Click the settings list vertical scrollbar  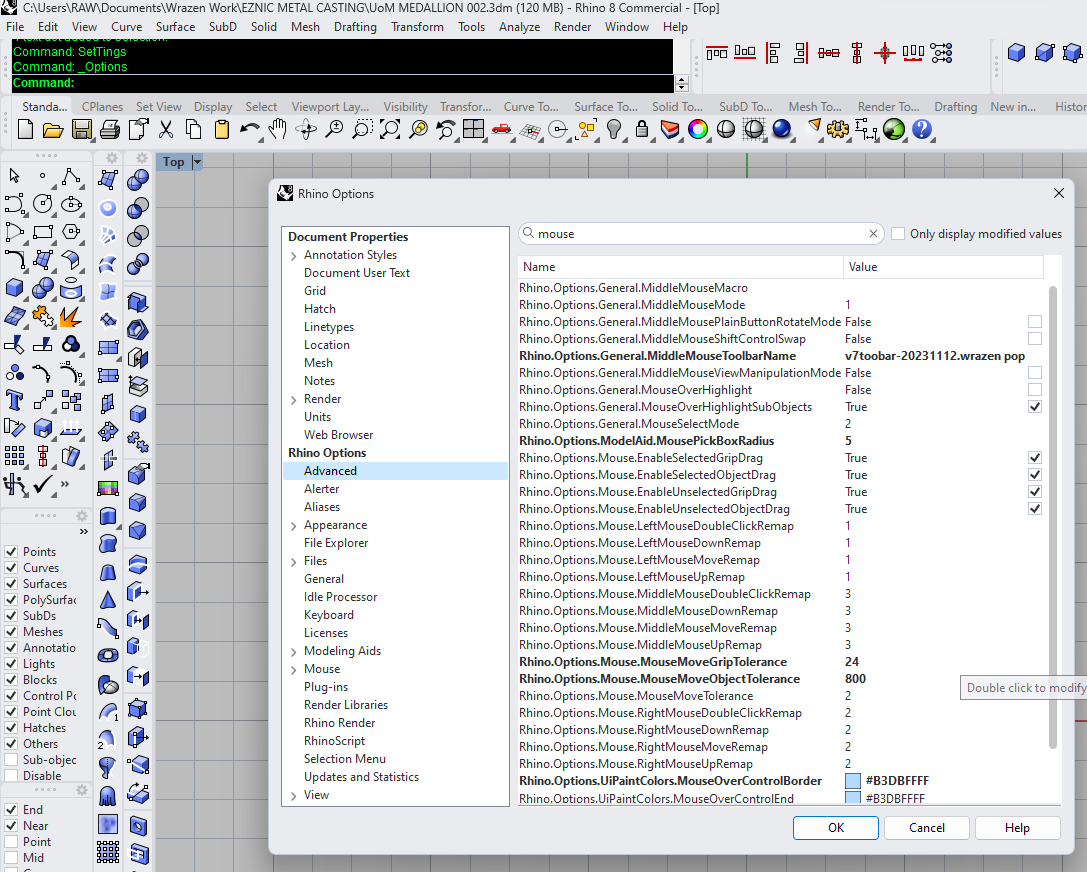pos(1053,516)
